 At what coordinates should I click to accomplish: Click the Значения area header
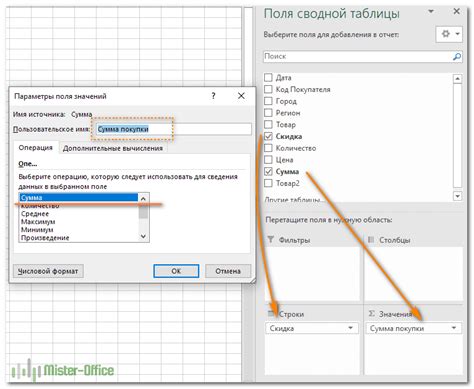click(391, 314)
